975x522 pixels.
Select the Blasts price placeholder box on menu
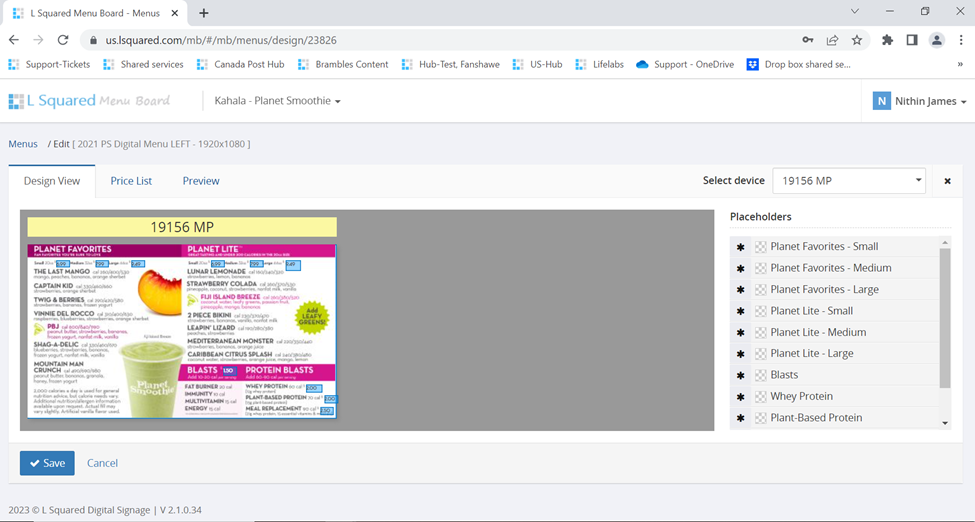[x=228, y=371]
